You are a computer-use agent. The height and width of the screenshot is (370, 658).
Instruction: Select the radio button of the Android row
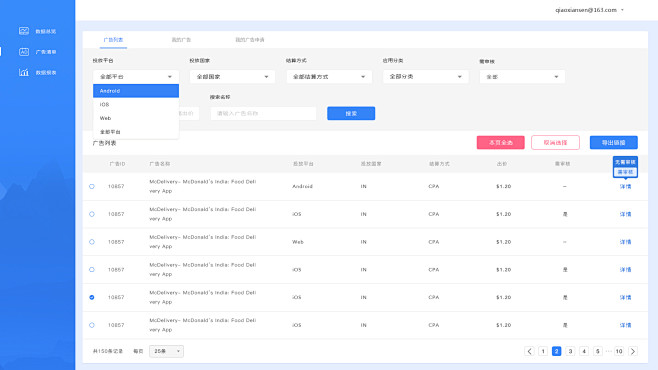92,186
